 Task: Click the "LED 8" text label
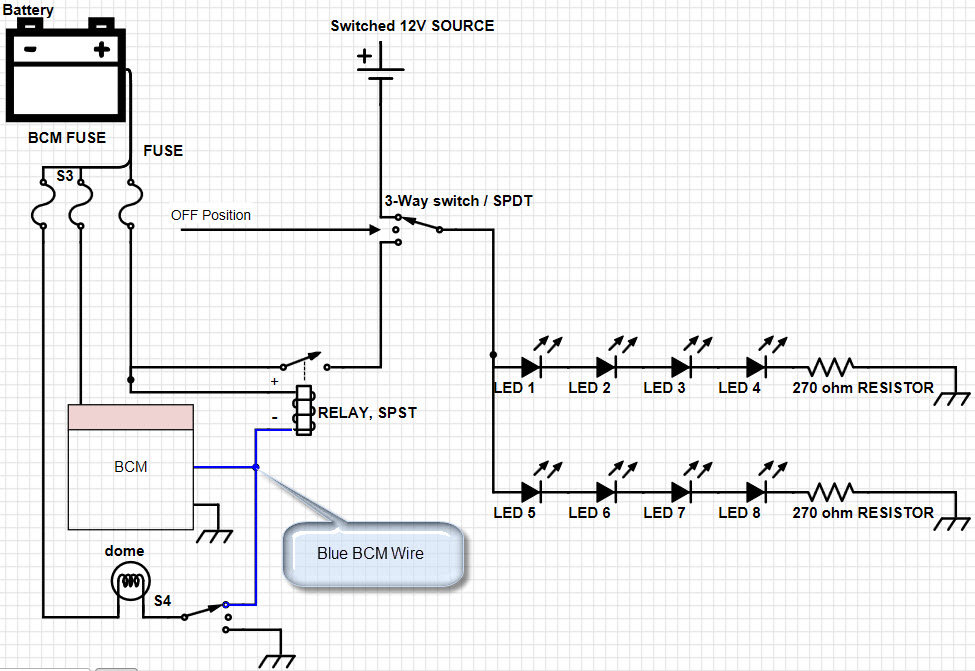point(739,512)
